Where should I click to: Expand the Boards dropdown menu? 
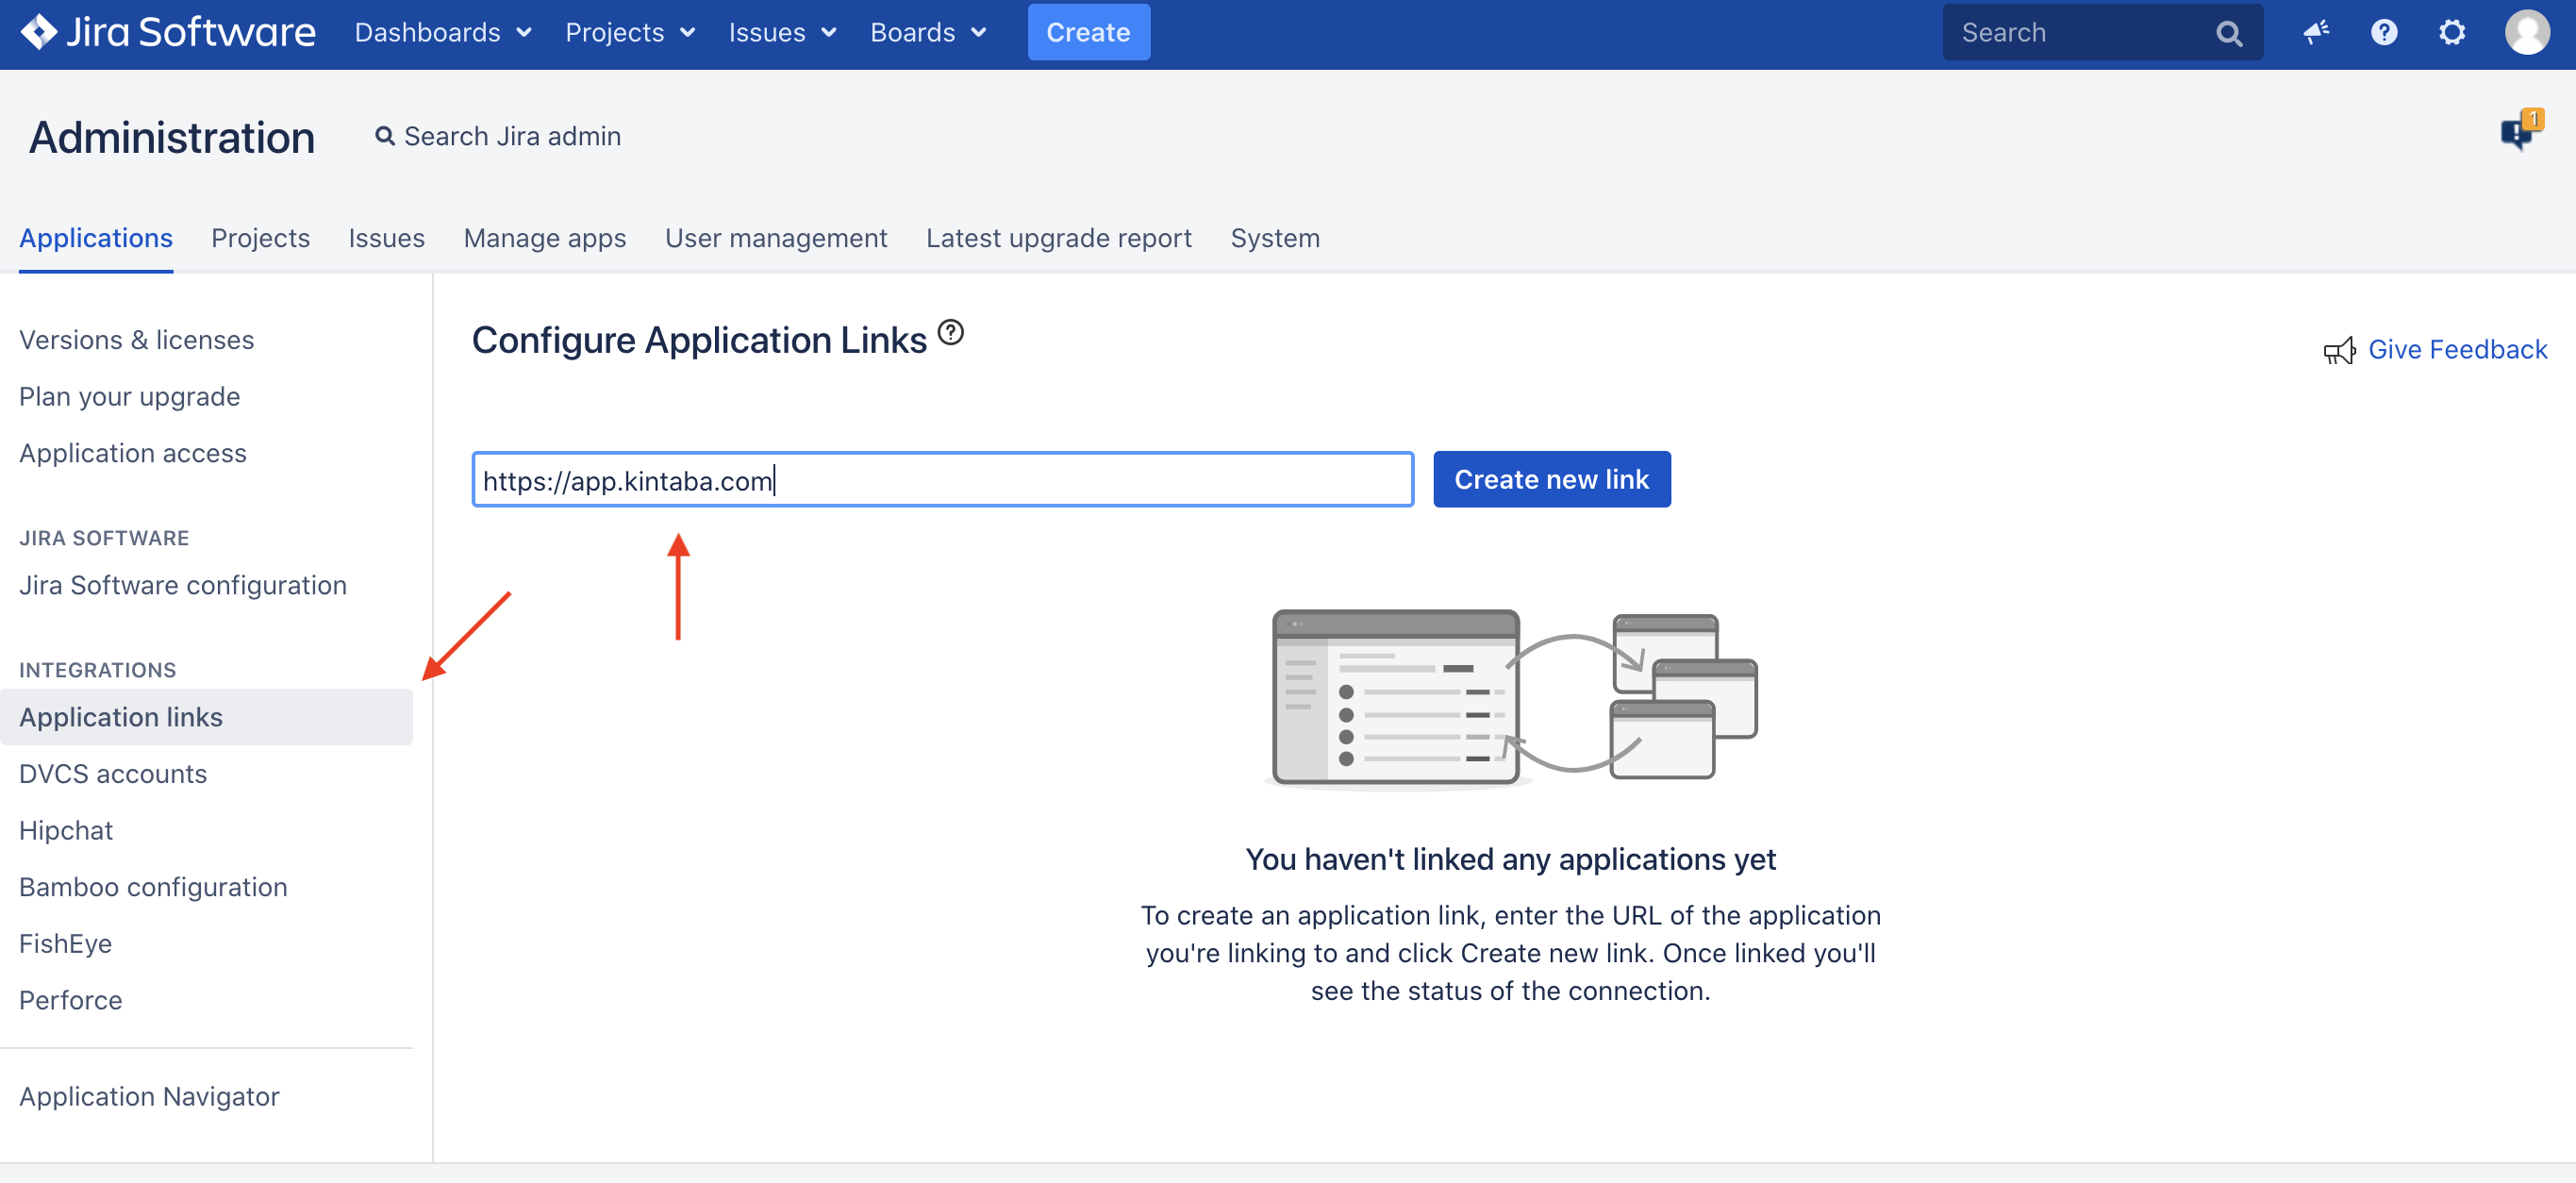[x=927, y=33]
